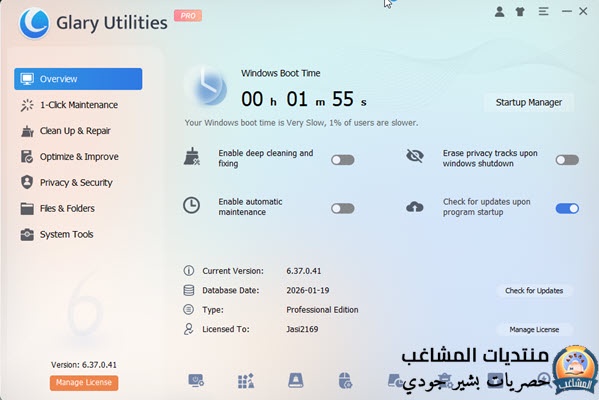This screenshot has height=400, width=599.
Task: Select 1-Click Maintenance in sidebar
Action: pyautogui.click(x=78, y=105)
